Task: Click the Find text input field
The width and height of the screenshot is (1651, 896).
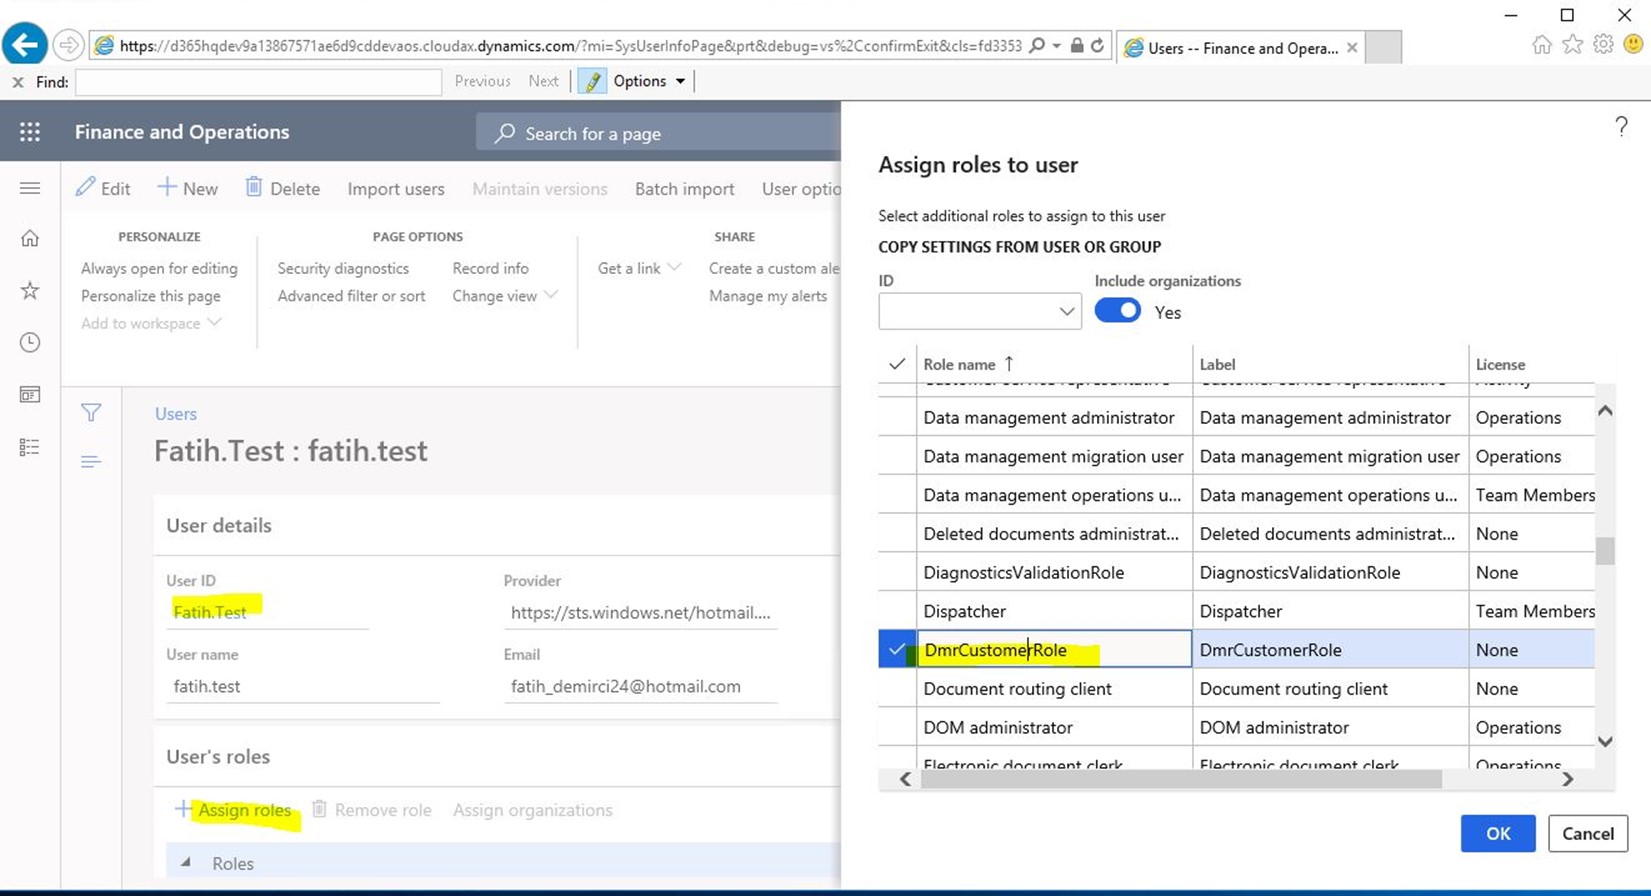Action: 258,82
